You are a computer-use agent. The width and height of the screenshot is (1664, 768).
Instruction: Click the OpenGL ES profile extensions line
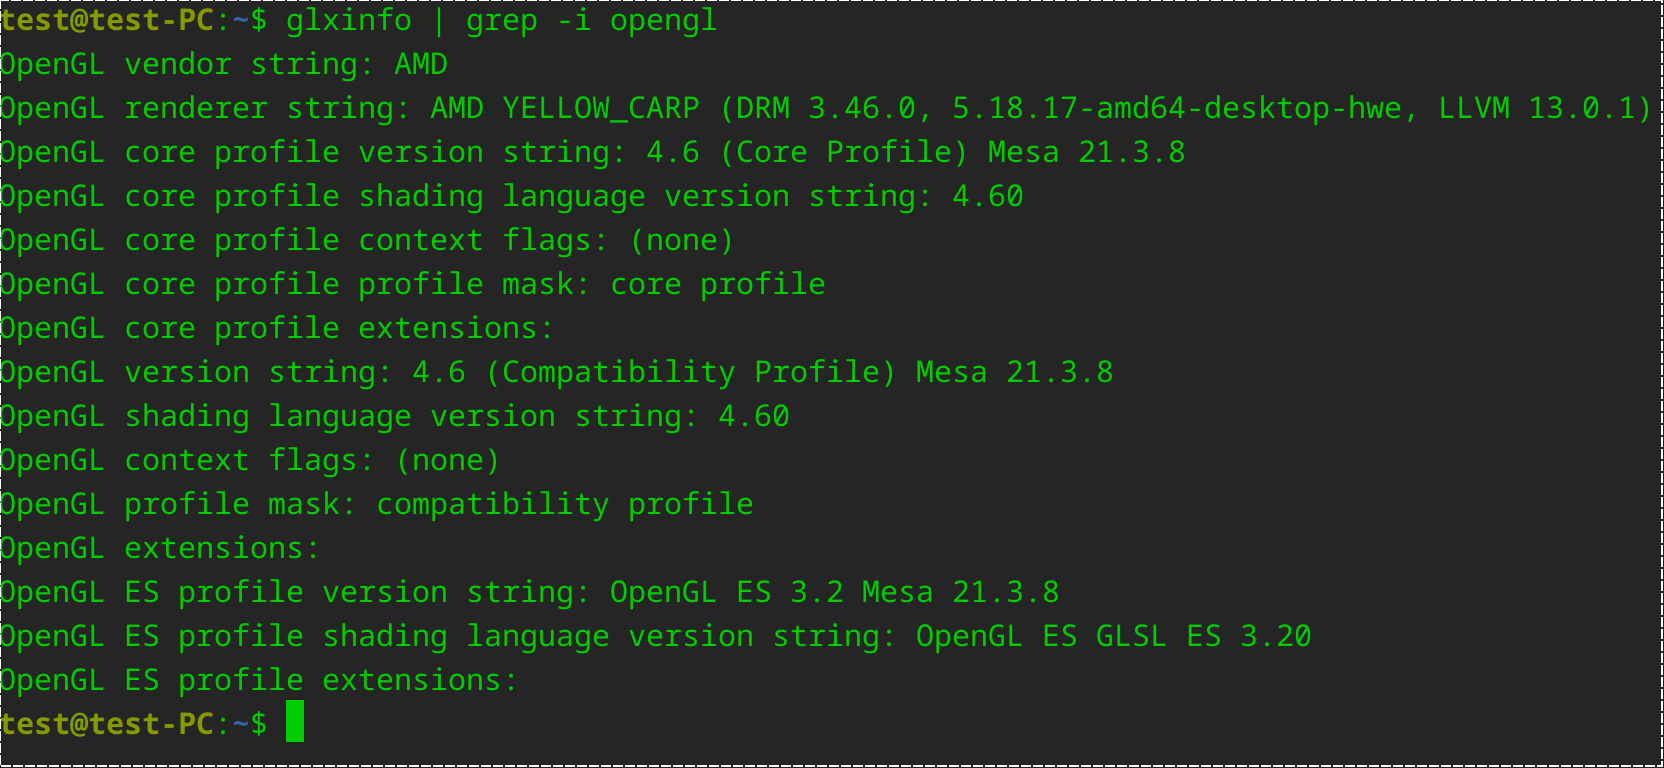pyautogui.click(x=259, y=680)
